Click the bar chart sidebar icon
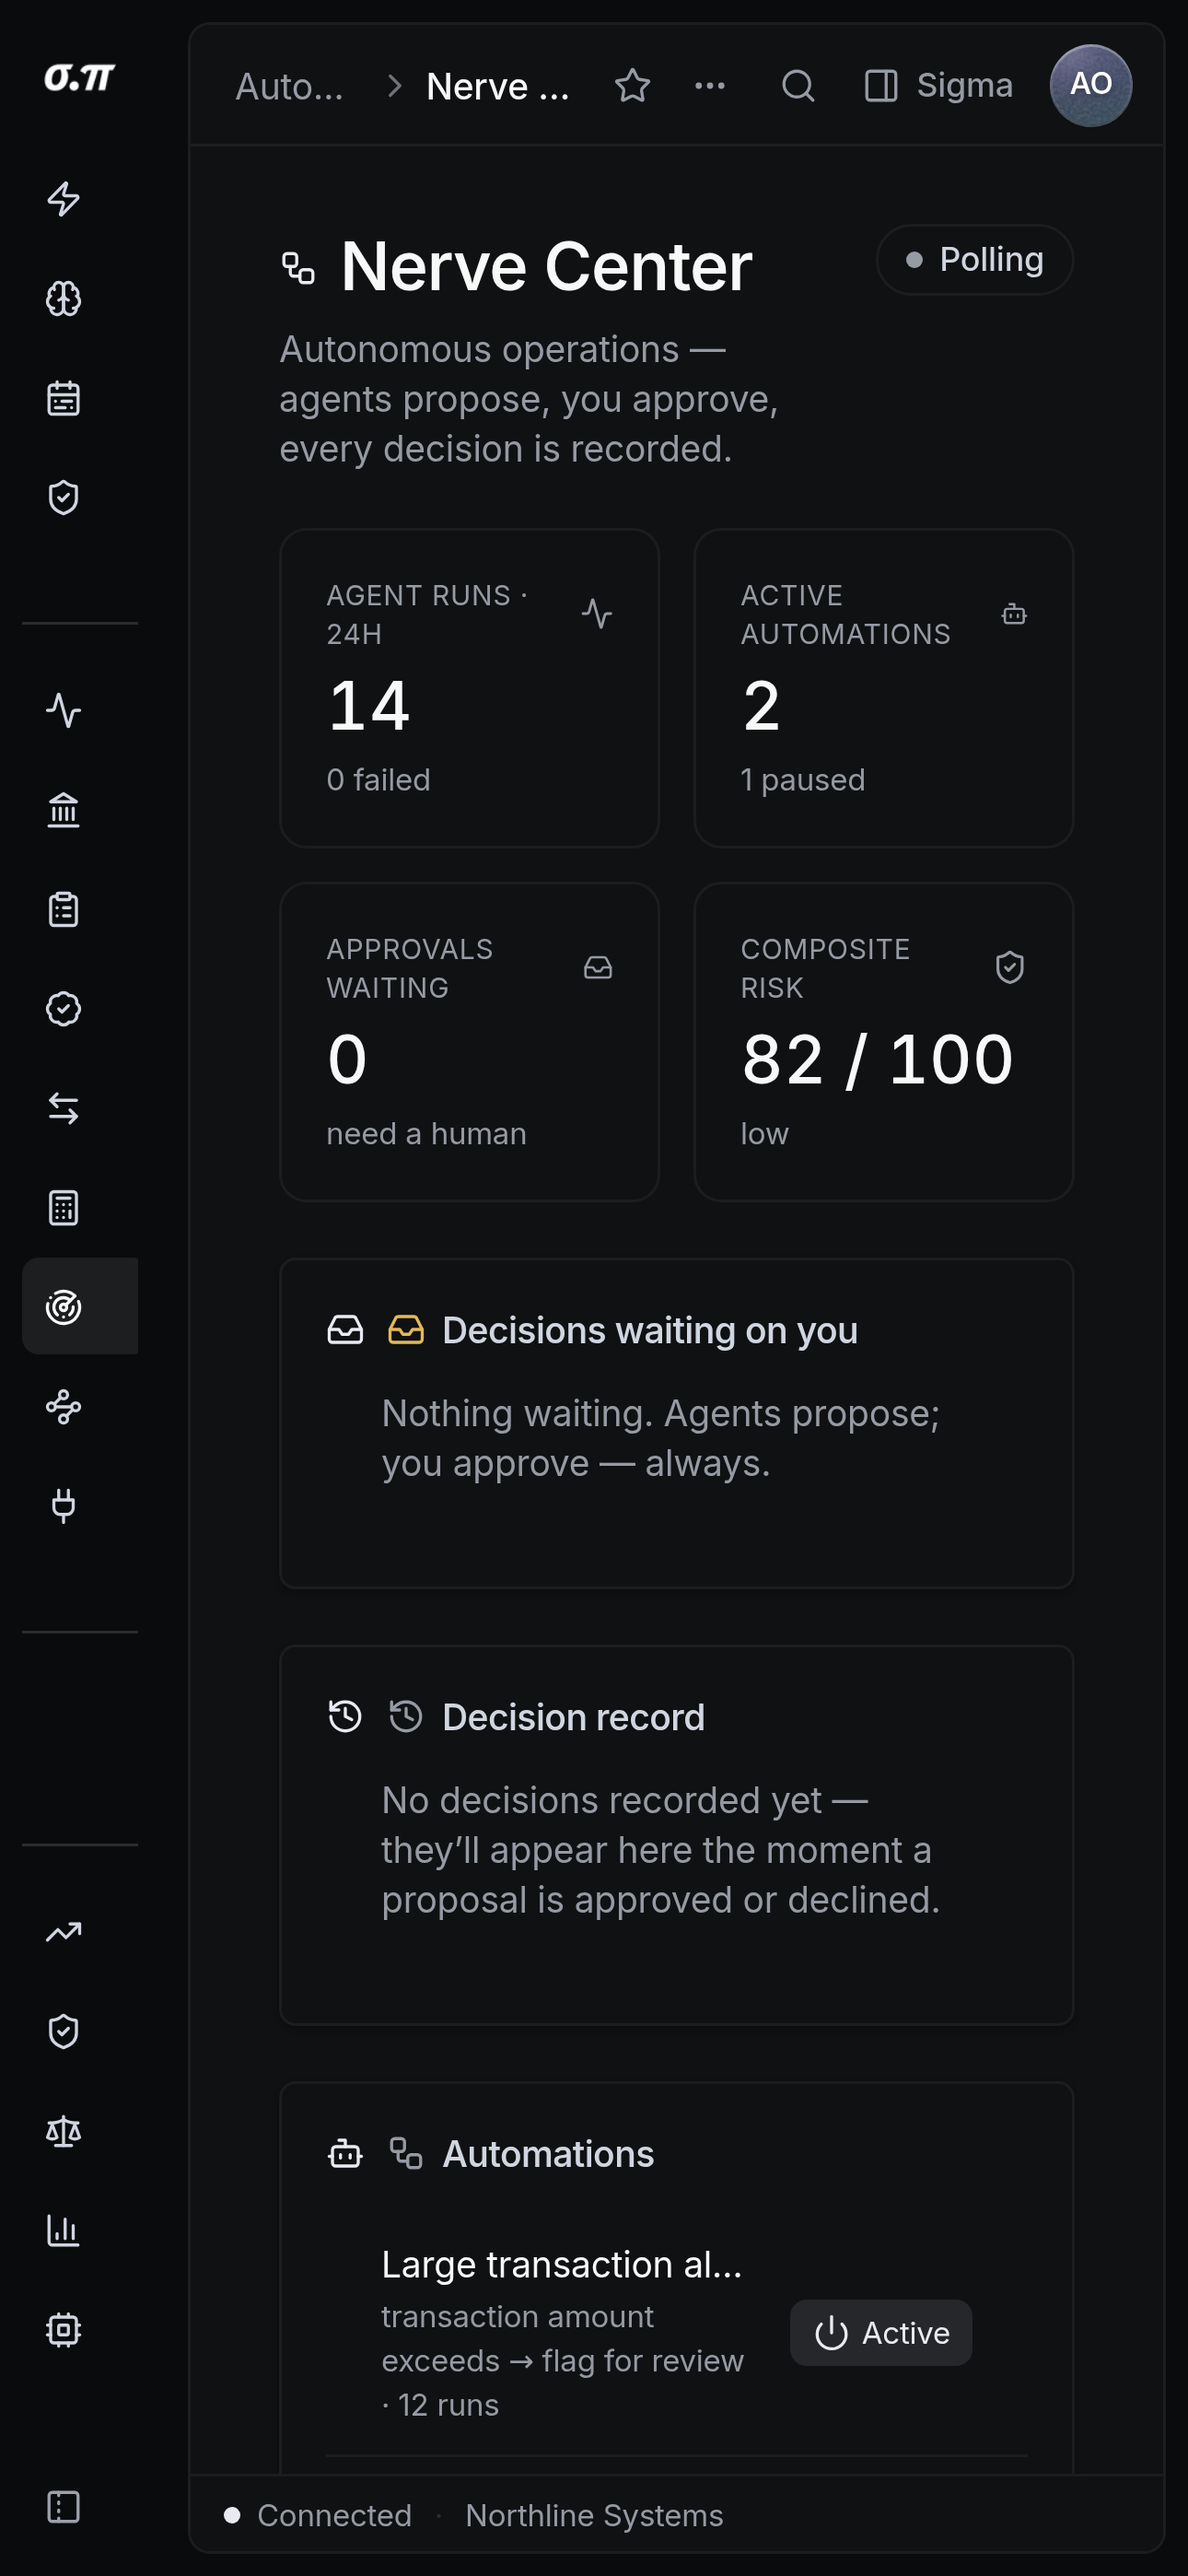1188x2576 pixels. [x=63, y=2231]
